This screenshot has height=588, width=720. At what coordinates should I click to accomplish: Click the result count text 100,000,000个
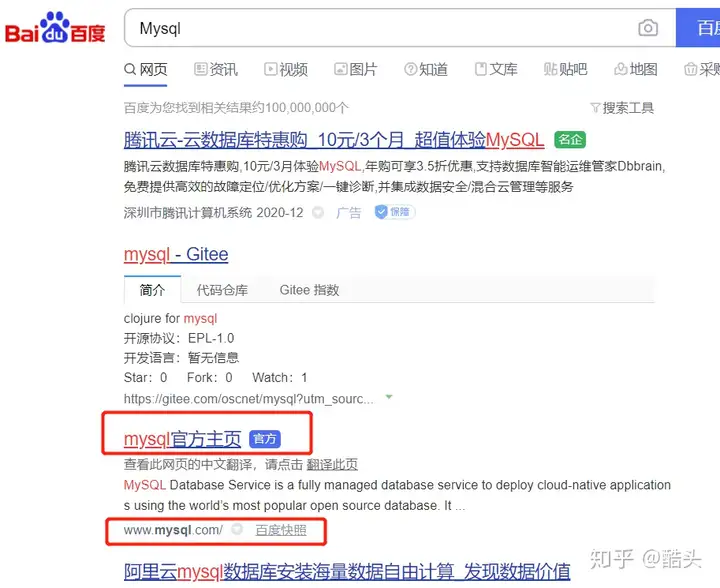click(306, 108)
